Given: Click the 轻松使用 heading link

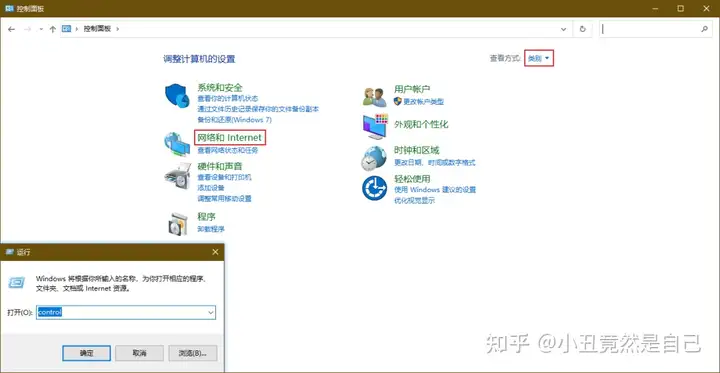Looking at the screenshot, I should pos(412,179).
